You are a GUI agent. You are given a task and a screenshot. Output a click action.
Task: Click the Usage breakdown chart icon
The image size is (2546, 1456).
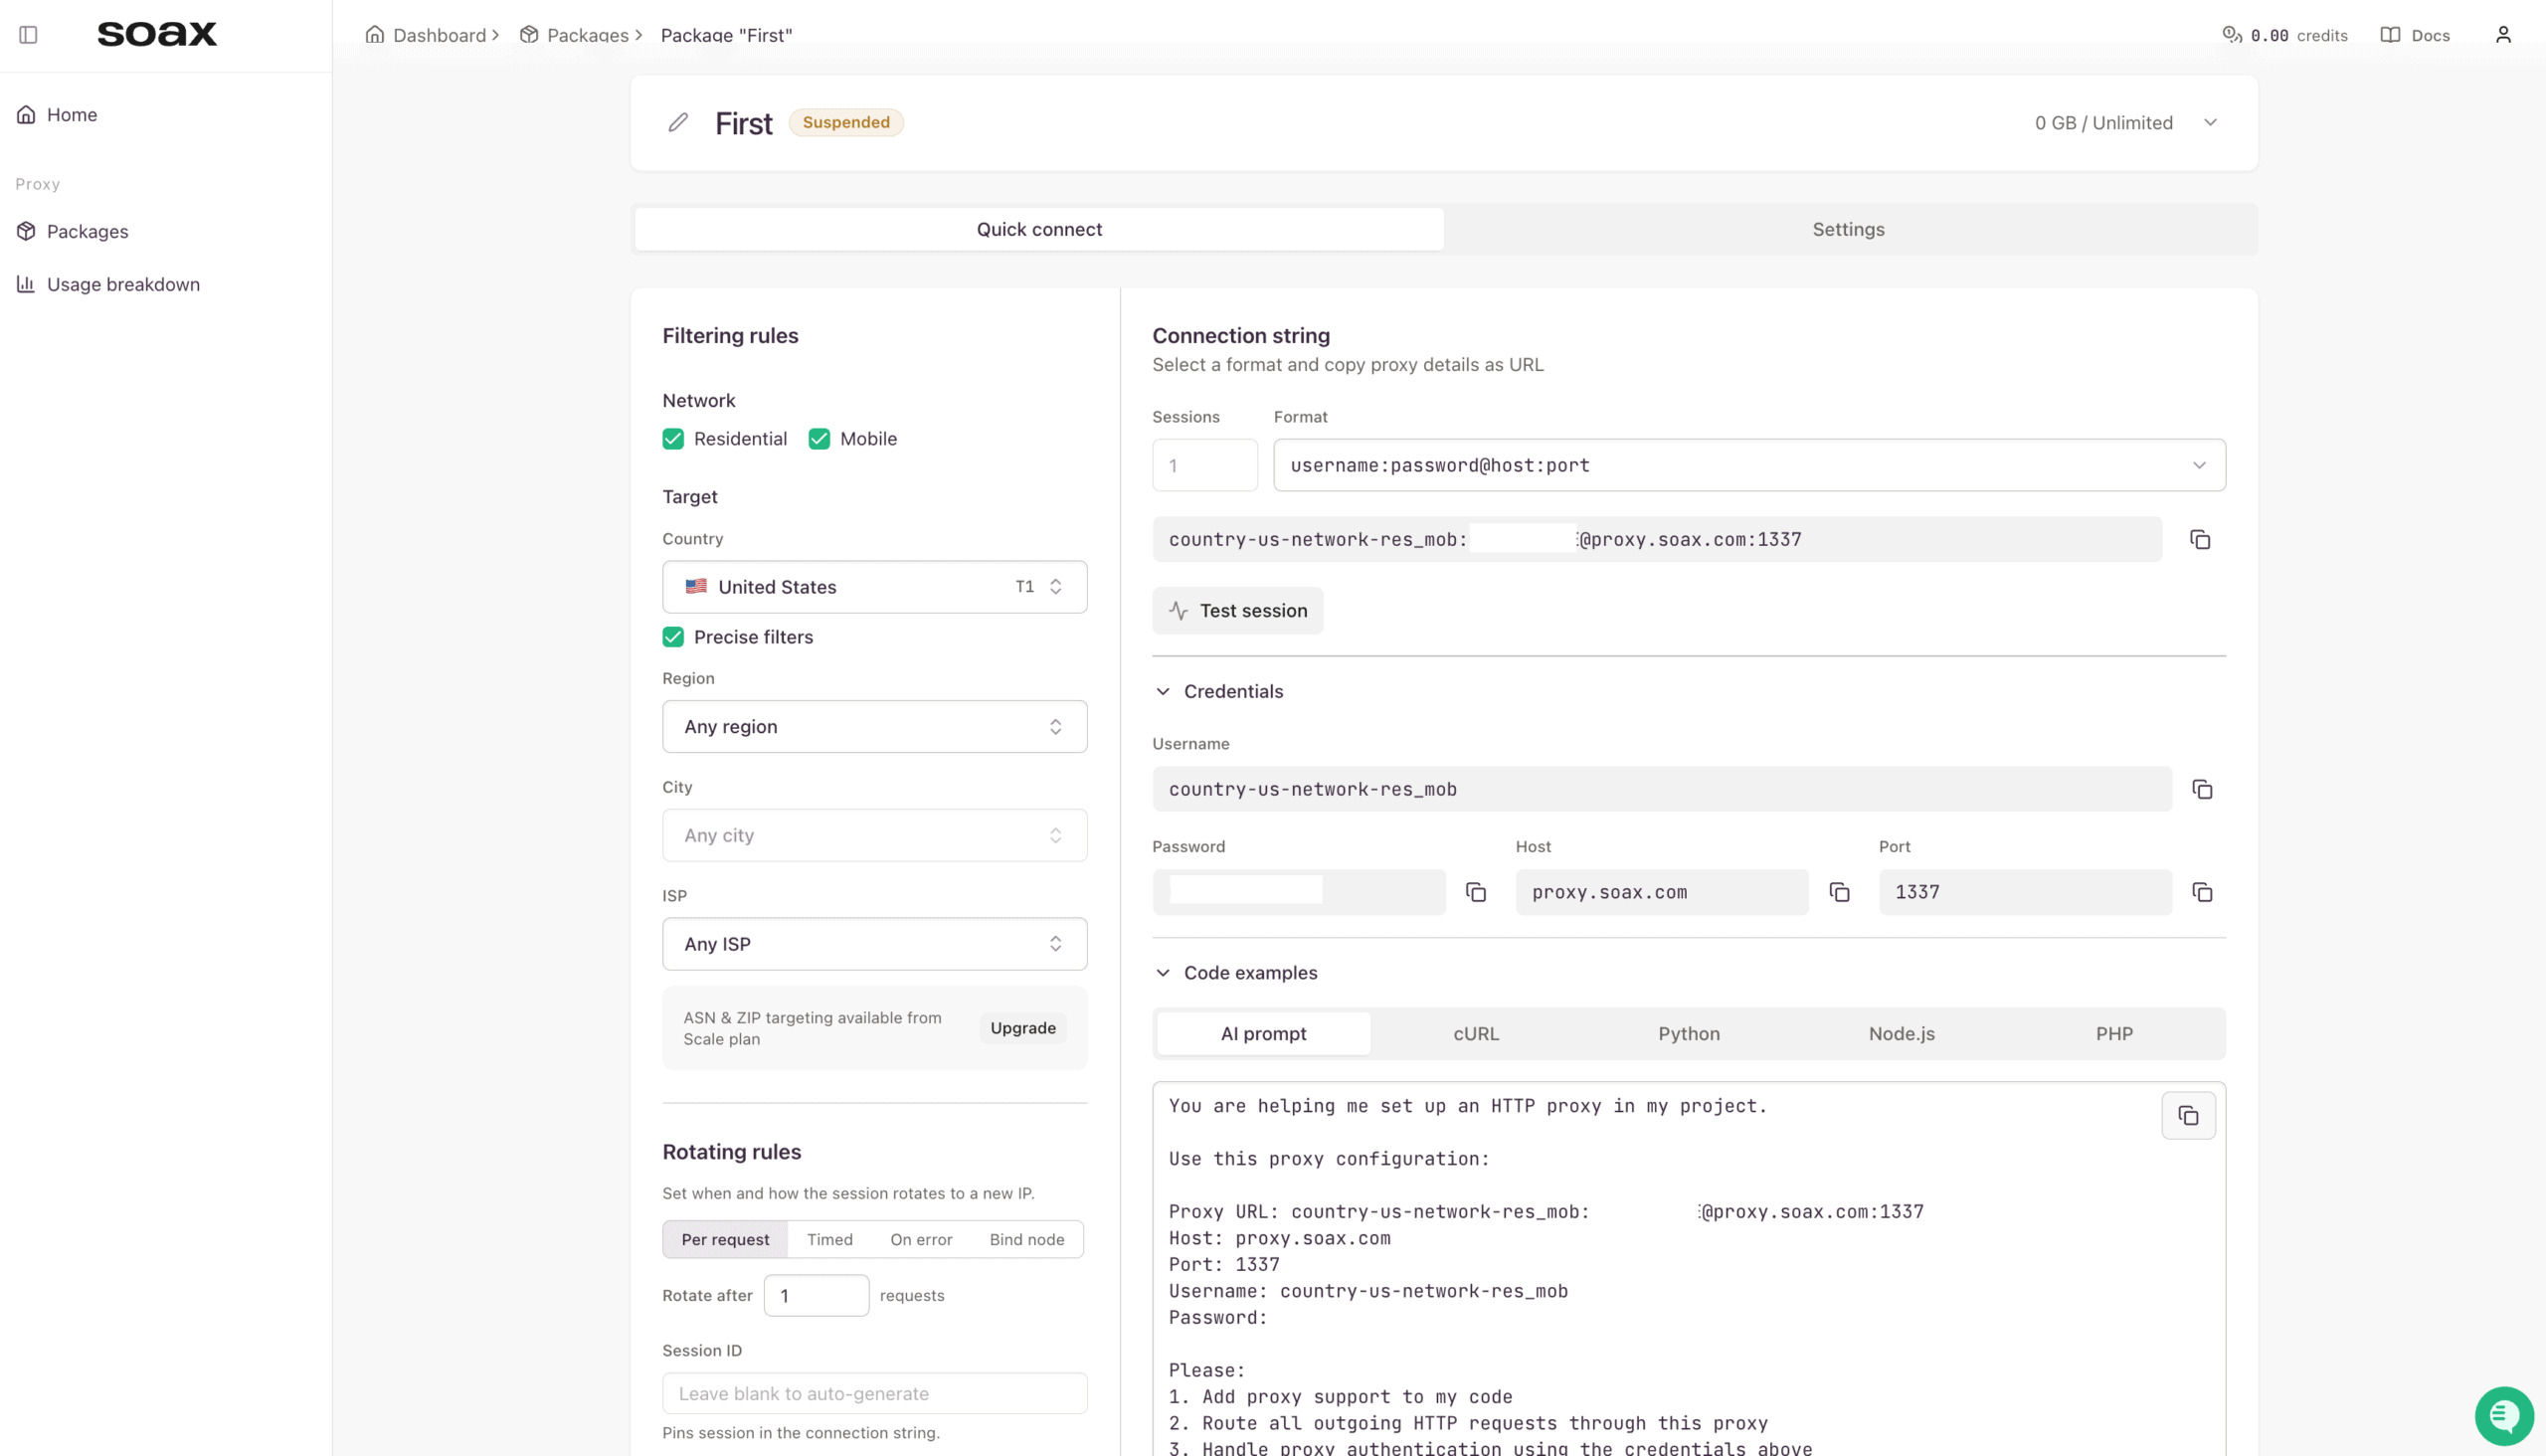(x=26, y=284)
